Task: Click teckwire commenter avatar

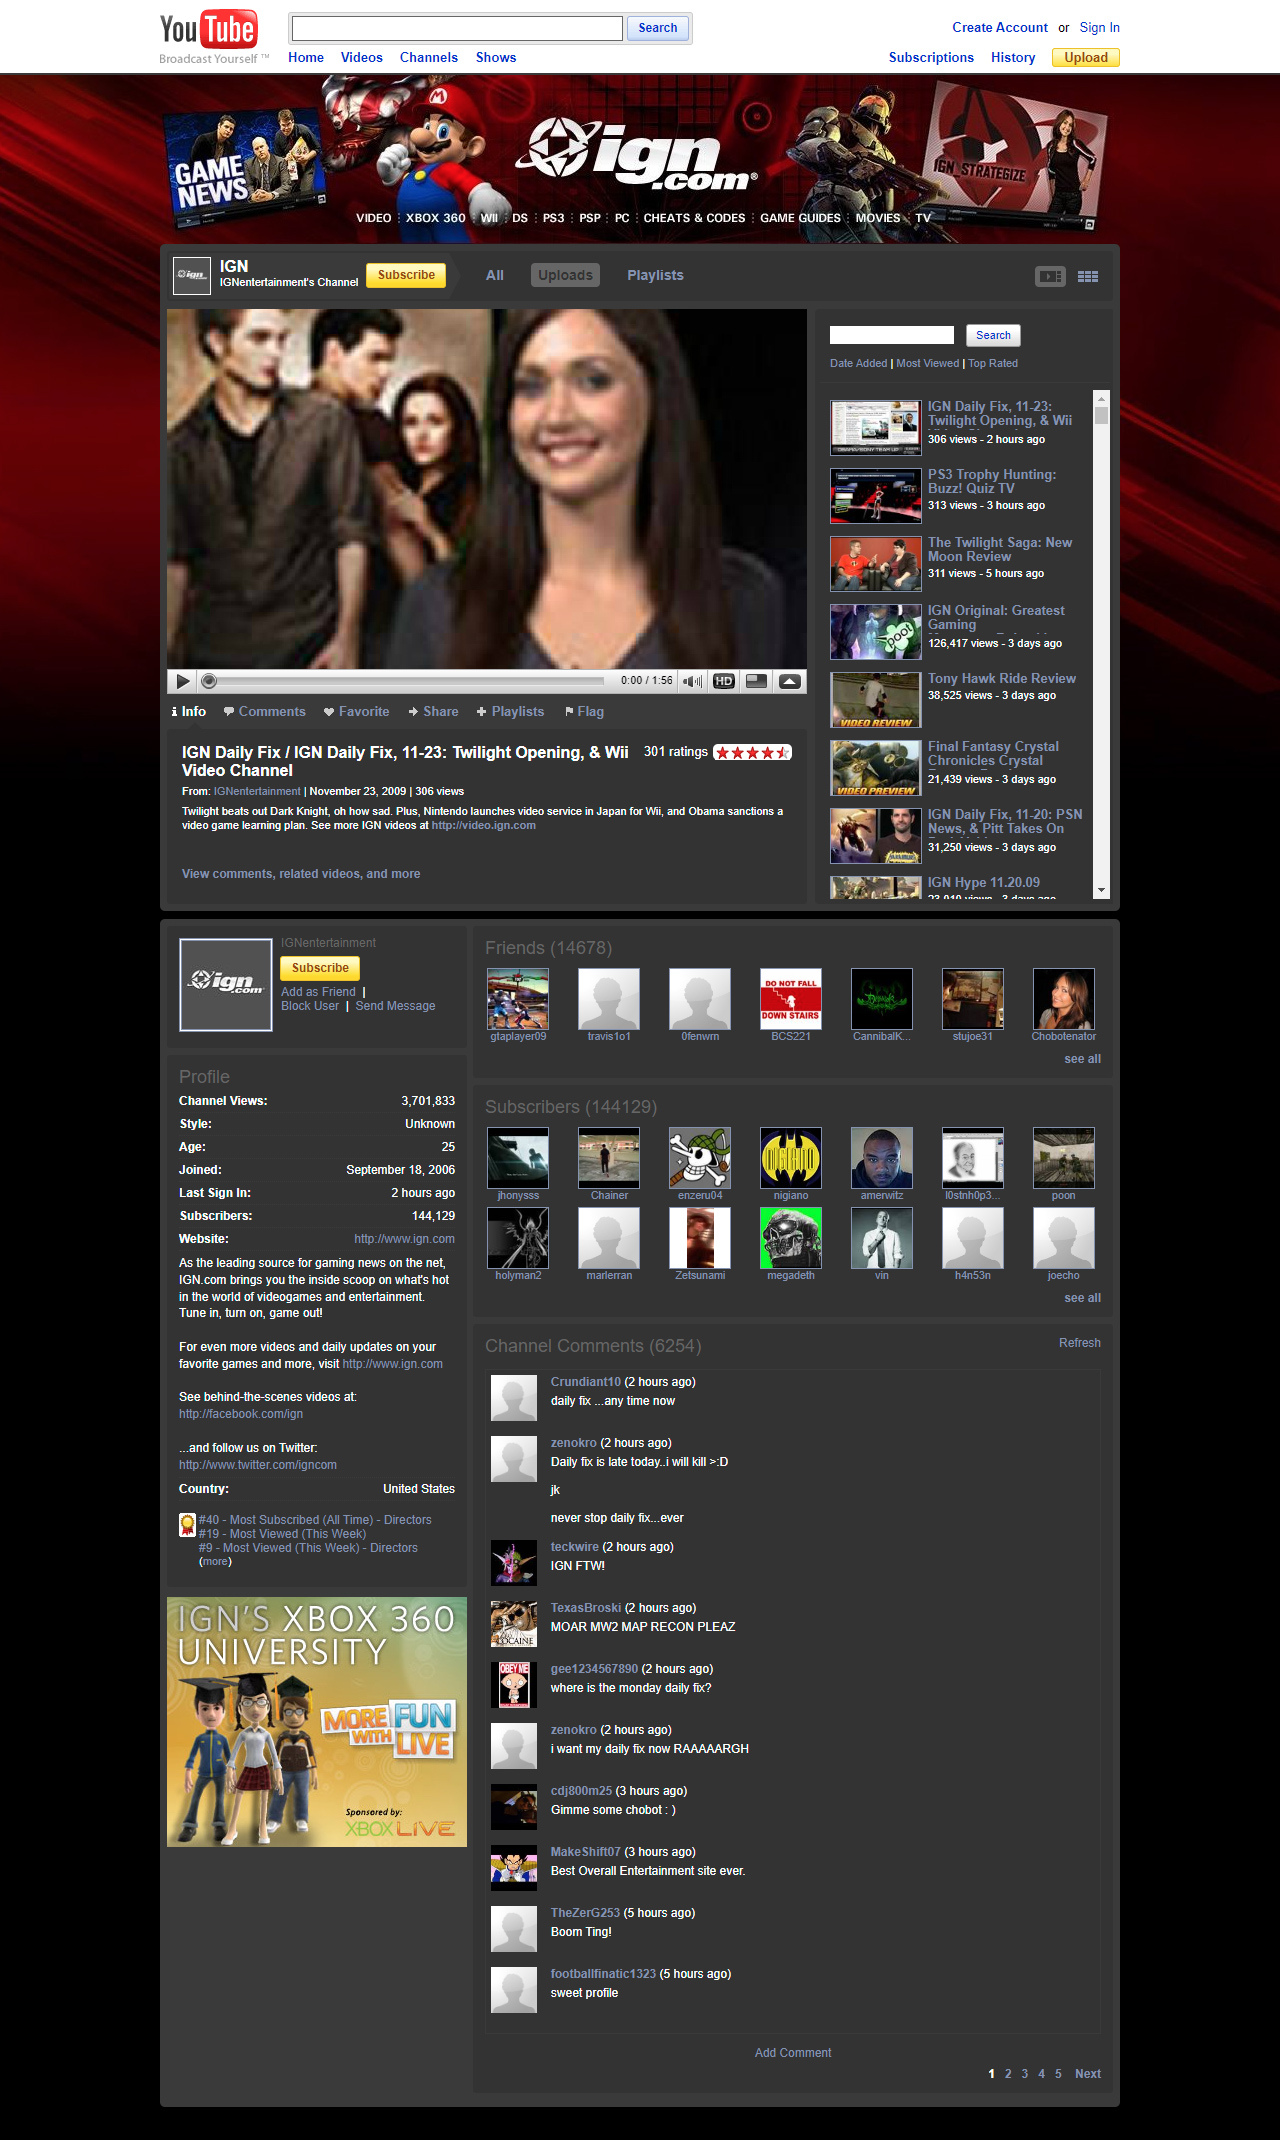Action: [514, 1562]
